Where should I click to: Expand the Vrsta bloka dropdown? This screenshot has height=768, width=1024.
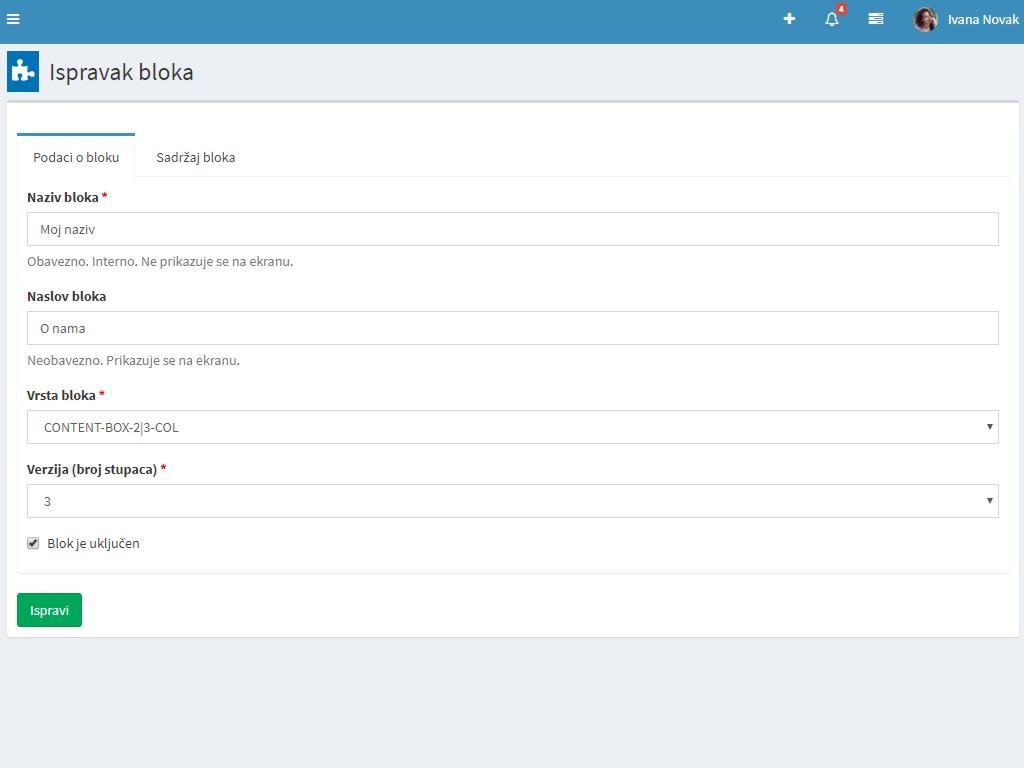point(512,427)
